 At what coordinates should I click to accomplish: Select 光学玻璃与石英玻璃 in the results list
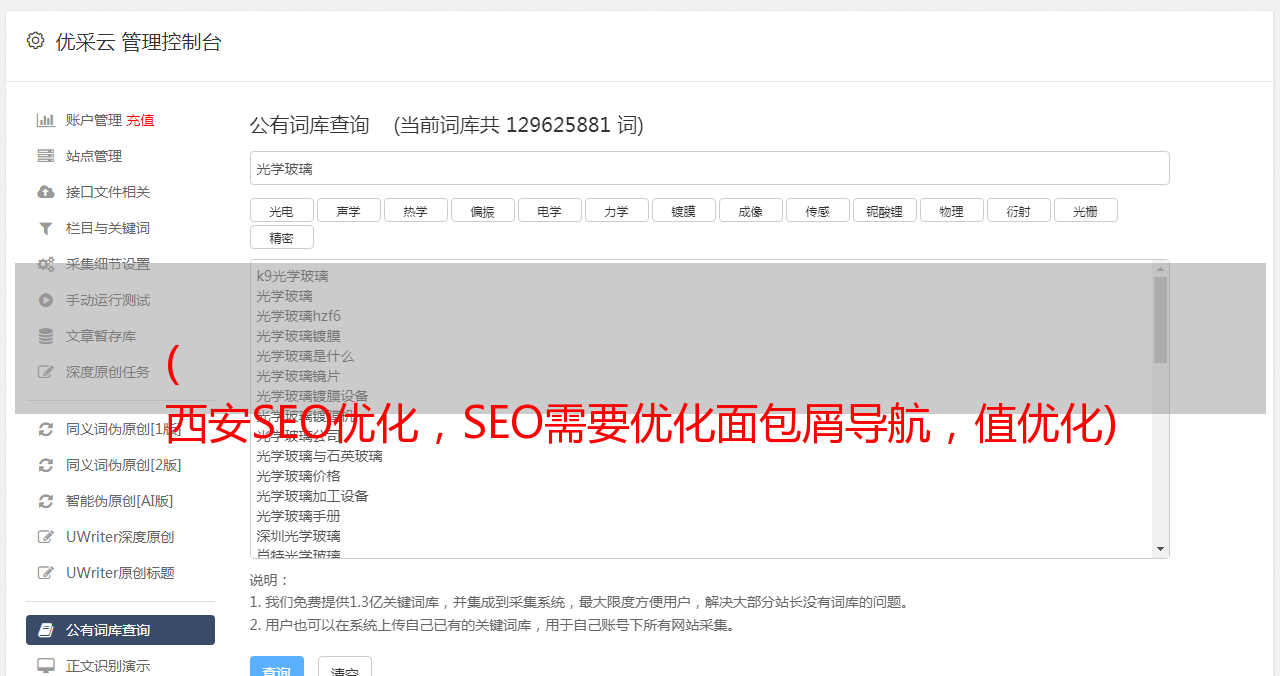point(319,456)
